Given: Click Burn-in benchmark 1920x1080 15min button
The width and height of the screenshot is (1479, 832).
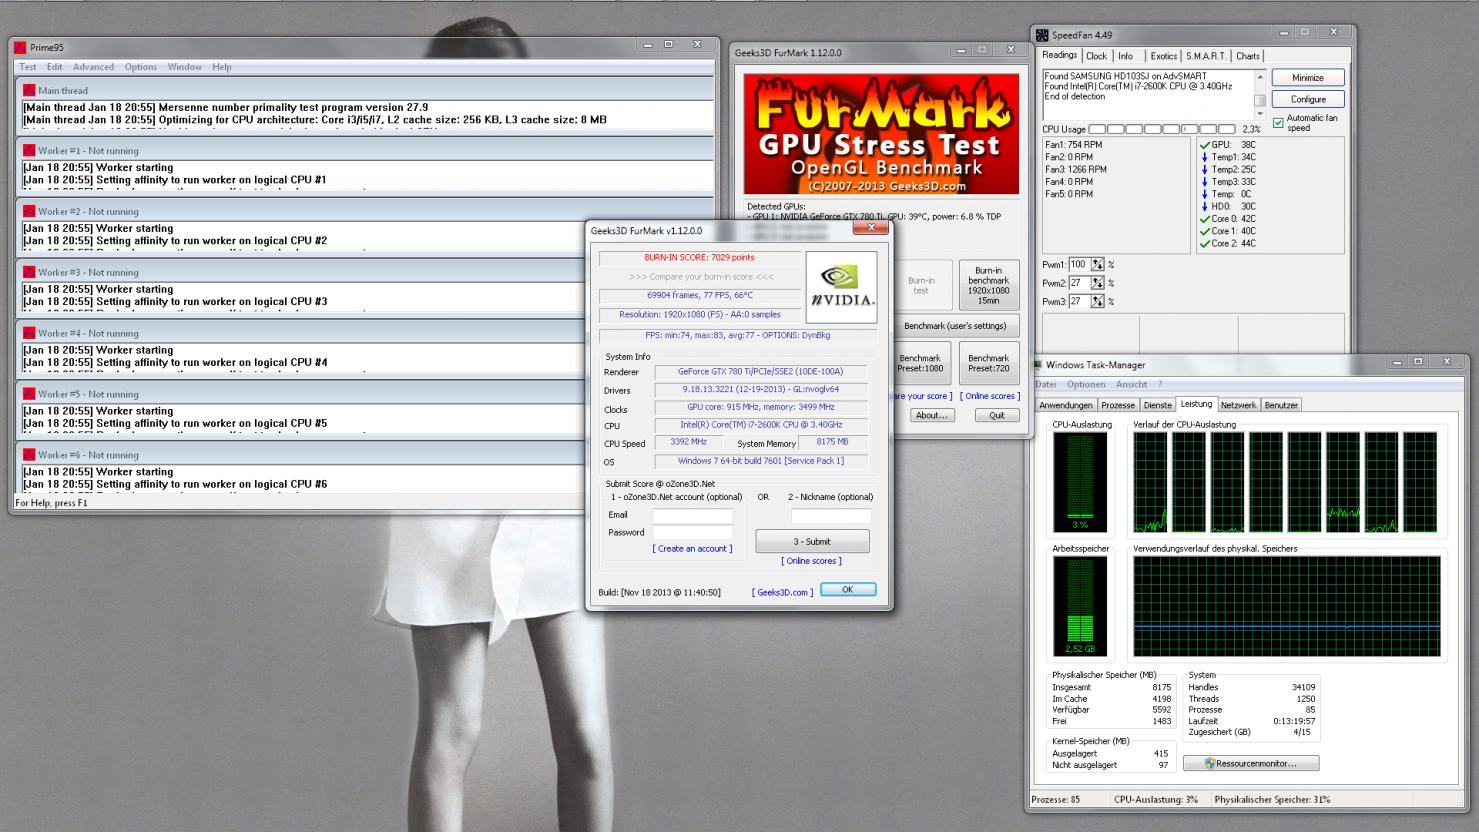Looking at the screenshot, I should coord(988,286).
